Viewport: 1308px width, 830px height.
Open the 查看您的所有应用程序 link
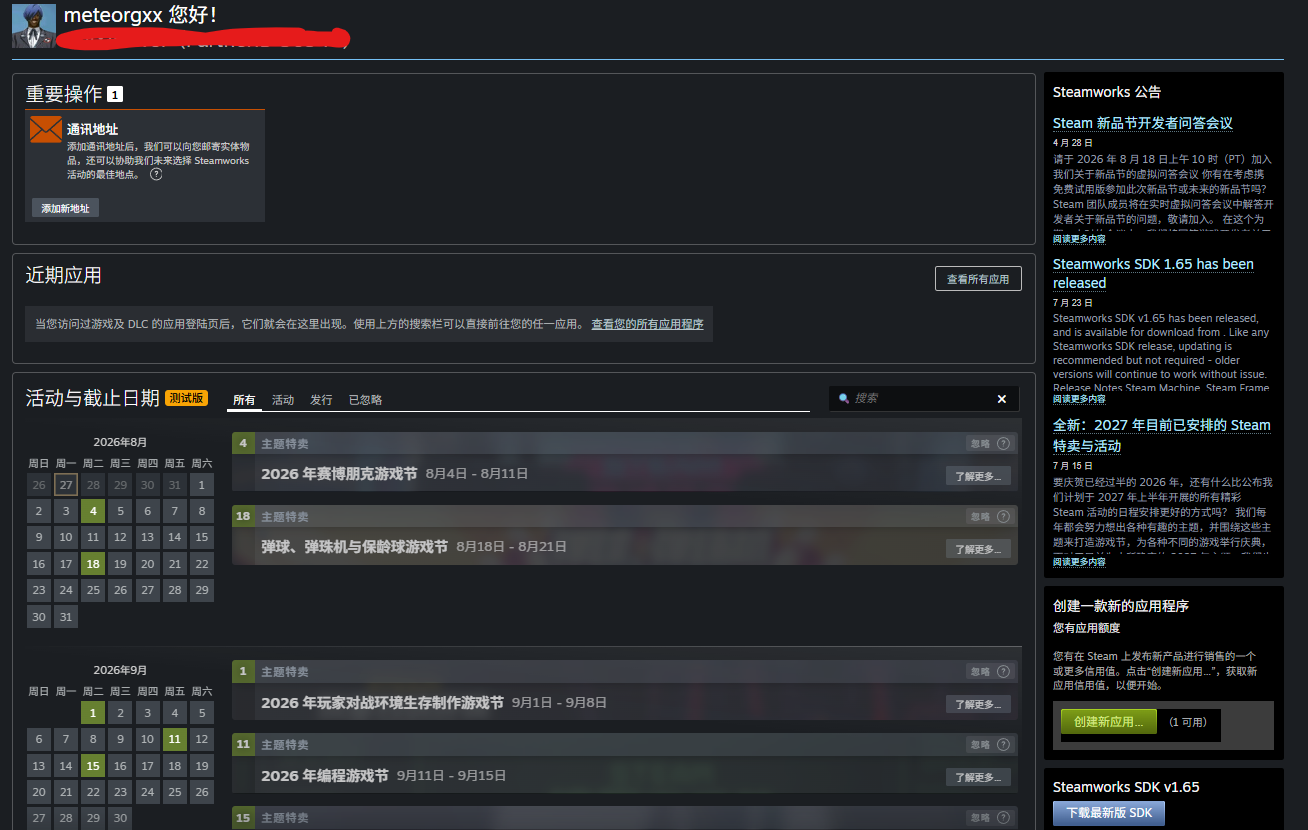point(647,324)
